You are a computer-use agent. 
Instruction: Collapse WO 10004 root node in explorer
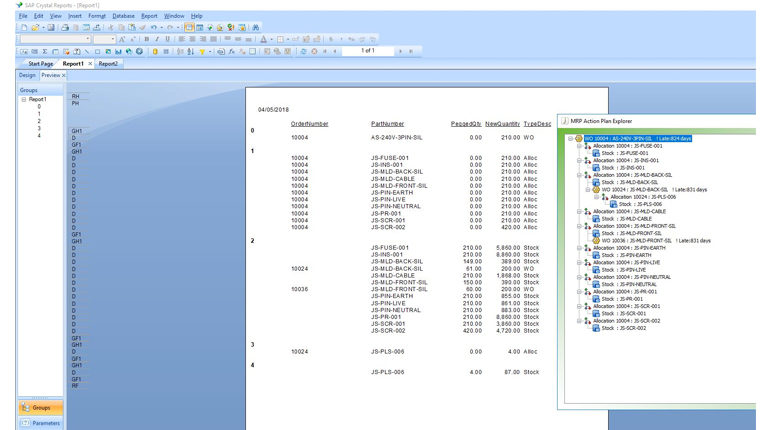[x=570, y=138]
